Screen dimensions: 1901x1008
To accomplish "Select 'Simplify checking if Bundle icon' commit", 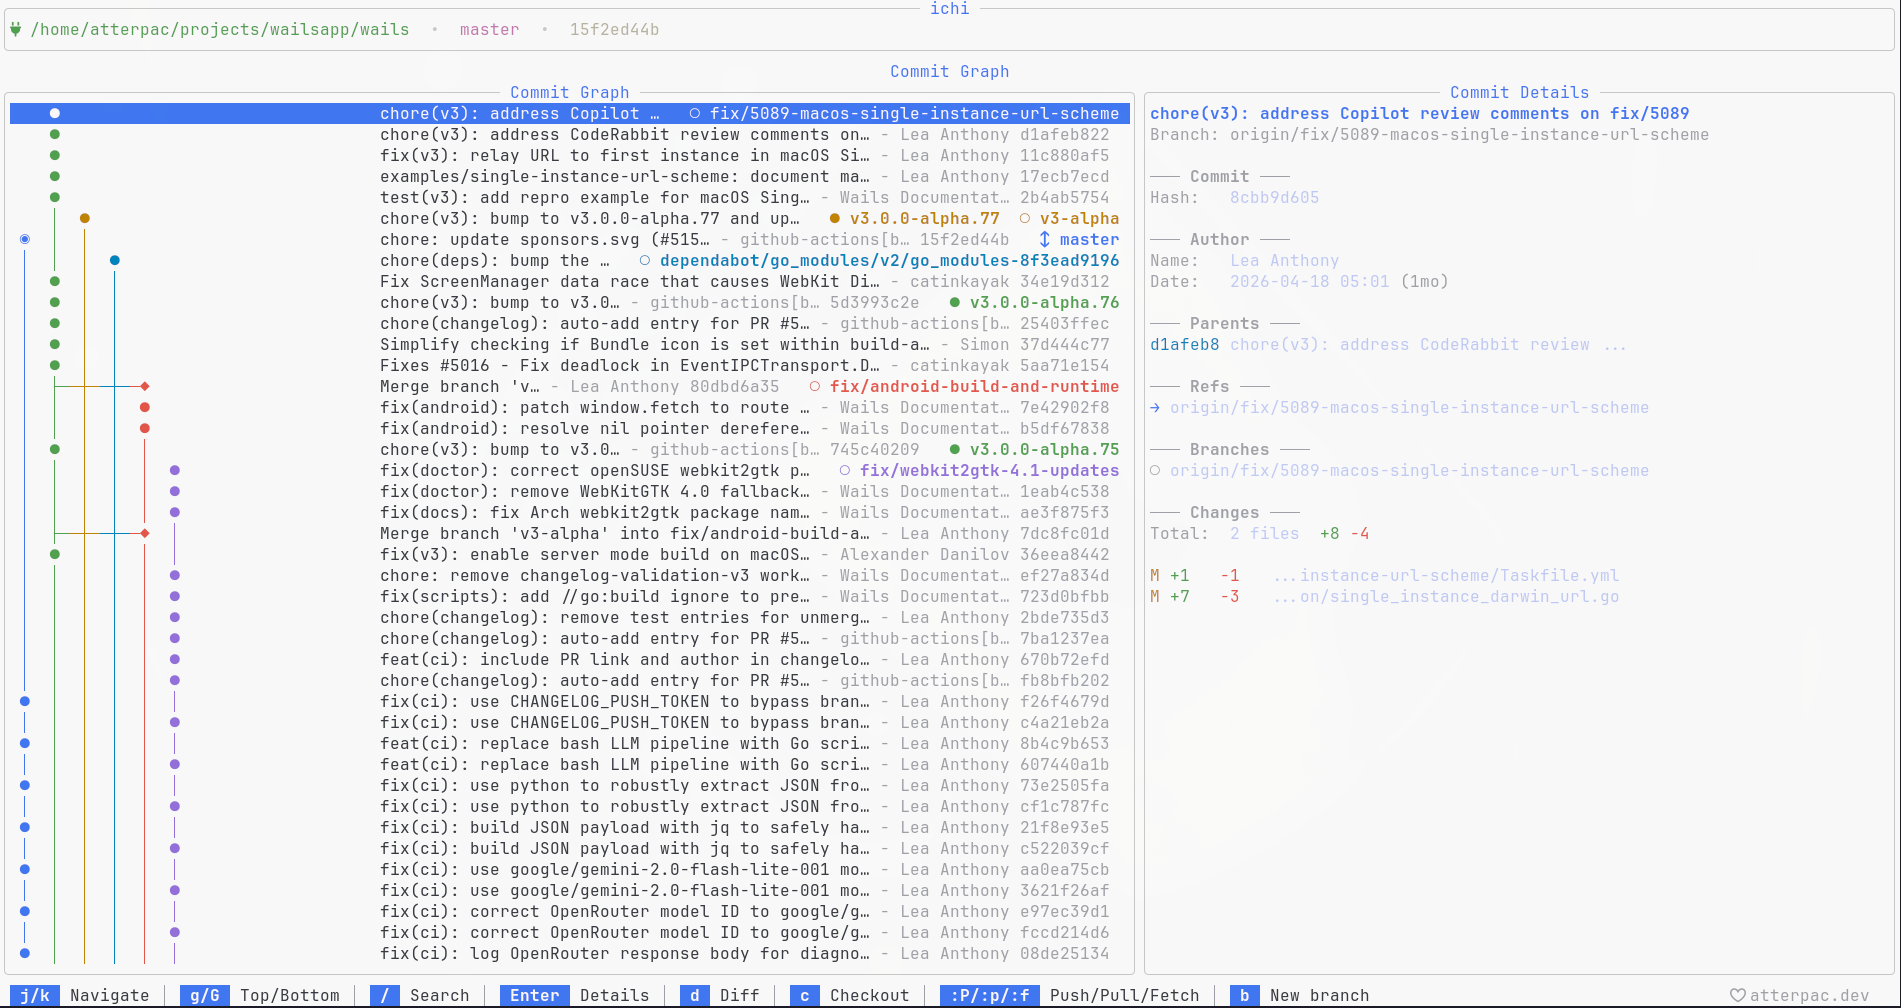I will click(x=570, y=345).
